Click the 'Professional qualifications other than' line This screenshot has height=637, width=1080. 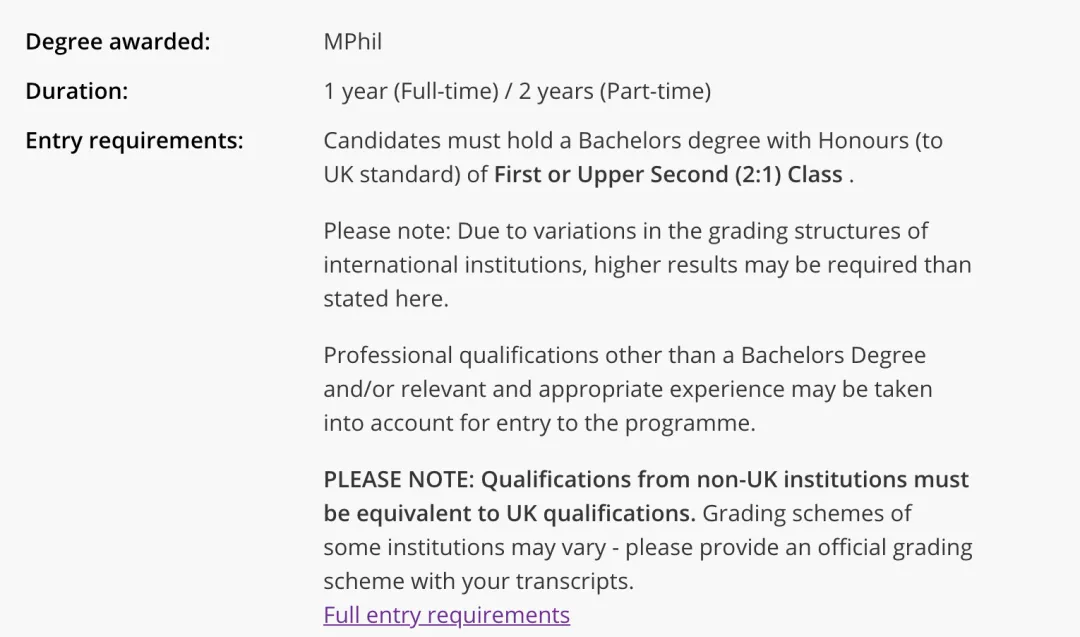pos(625,355)
